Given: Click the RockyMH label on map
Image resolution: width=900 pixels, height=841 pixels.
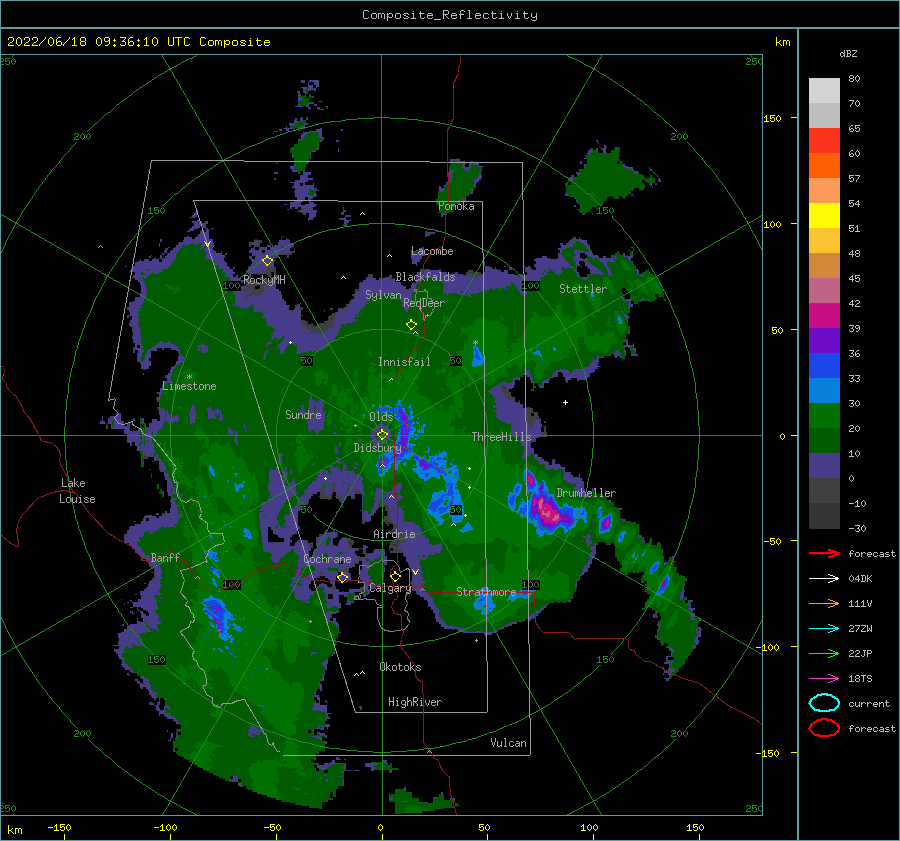Looking at the screenshot, I should [x=264, y=280].
